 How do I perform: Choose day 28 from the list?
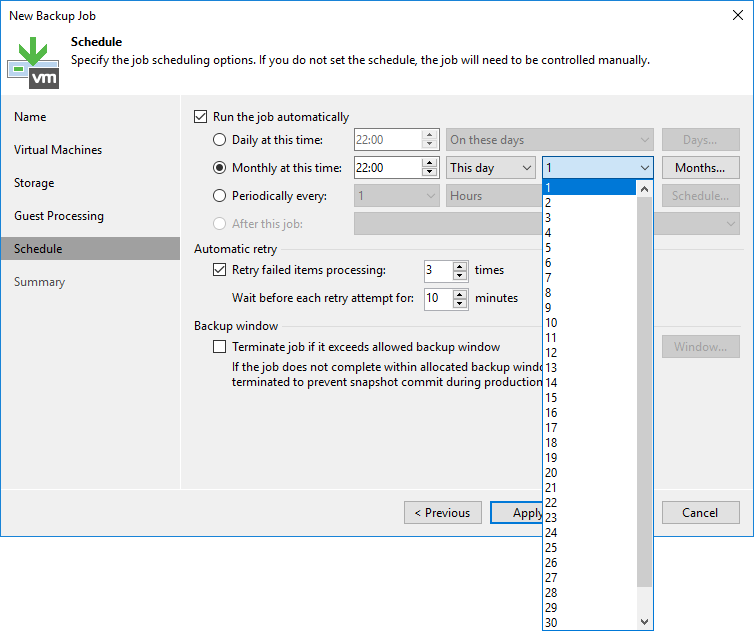pos(551,593)
